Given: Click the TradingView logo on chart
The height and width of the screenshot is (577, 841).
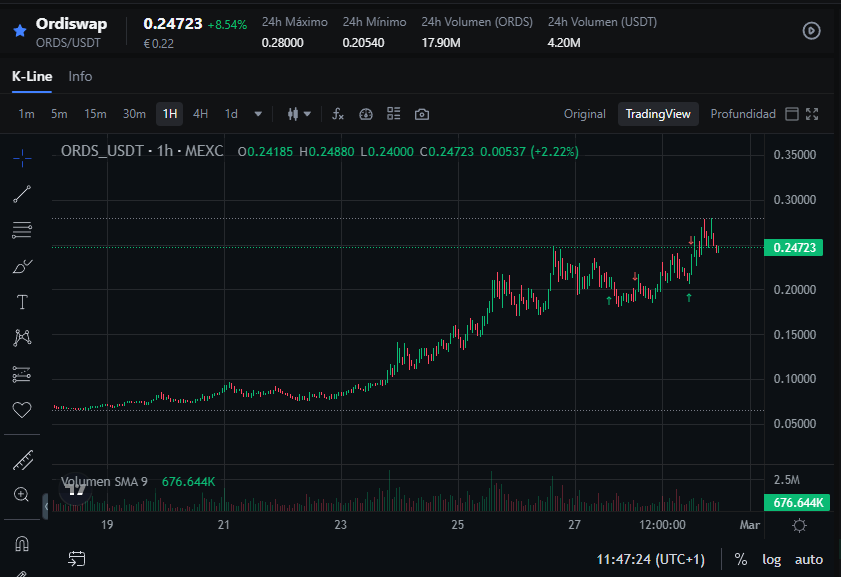Looking at the screenshot, I should 77,489.
